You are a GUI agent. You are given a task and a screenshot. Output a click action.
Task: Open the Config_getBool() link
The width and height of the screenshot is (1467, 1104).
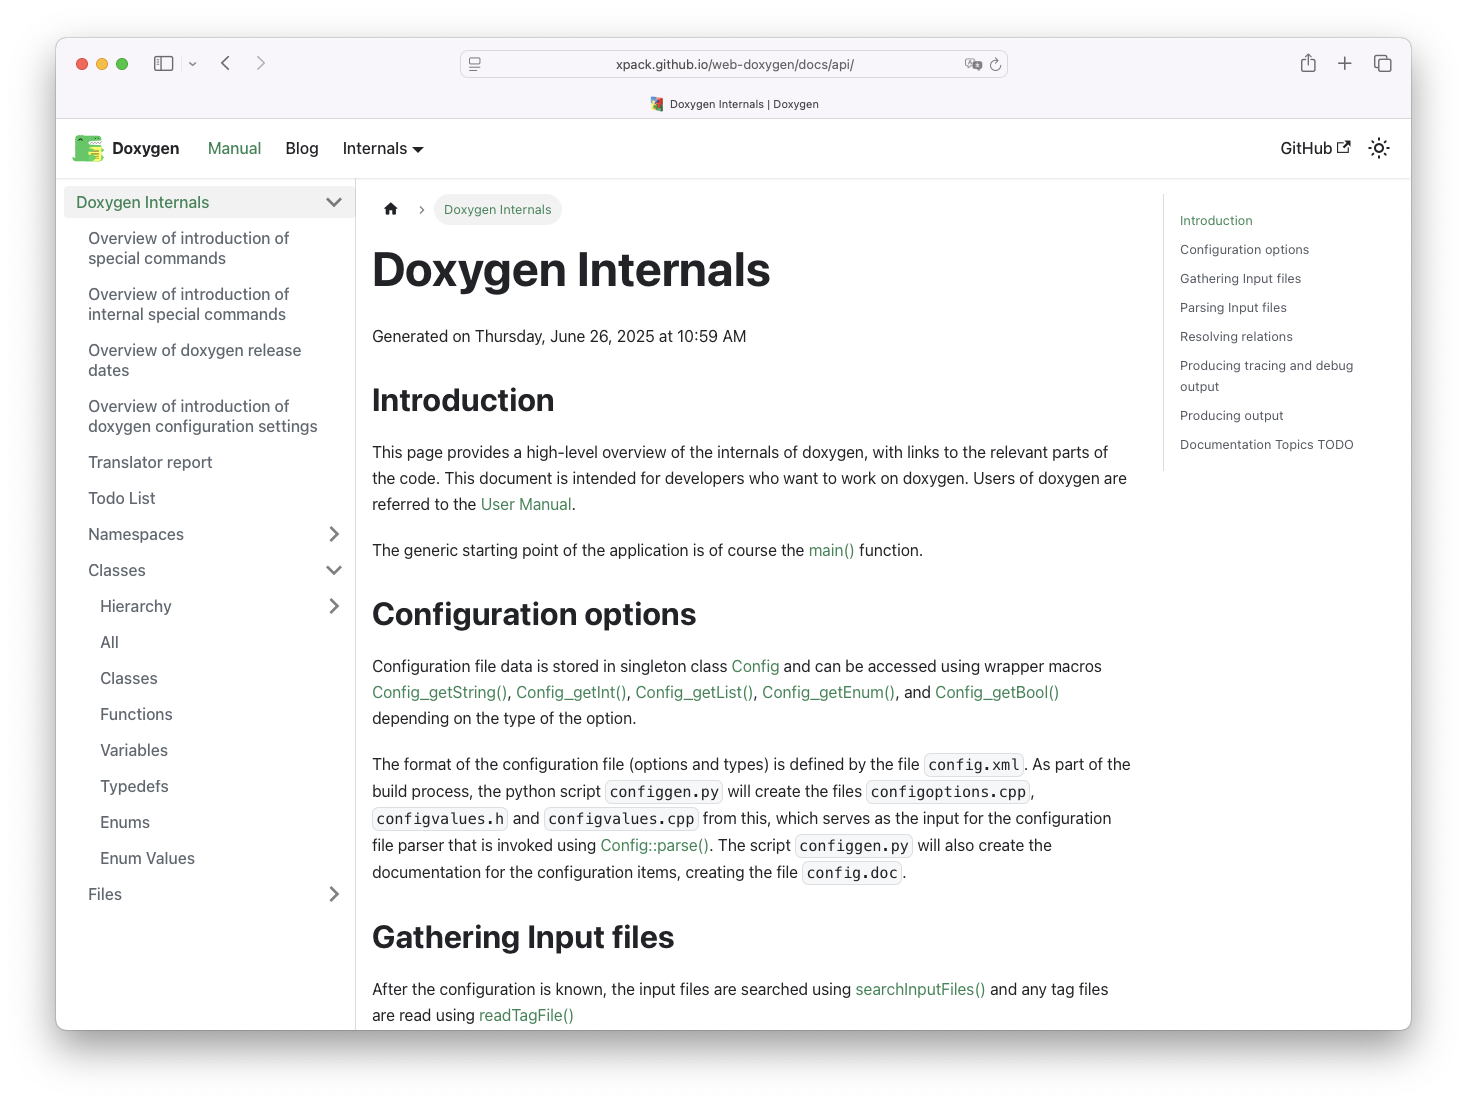click(x=997, y=692)
